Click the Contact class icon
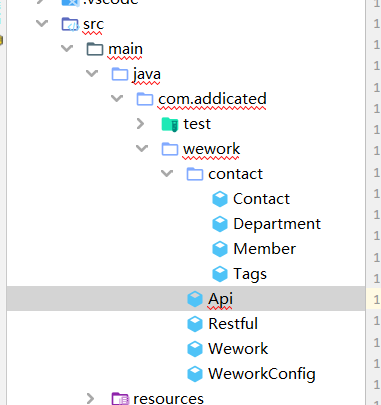The width and height of the screenshot is (381, 405). (x=220, y=199)
